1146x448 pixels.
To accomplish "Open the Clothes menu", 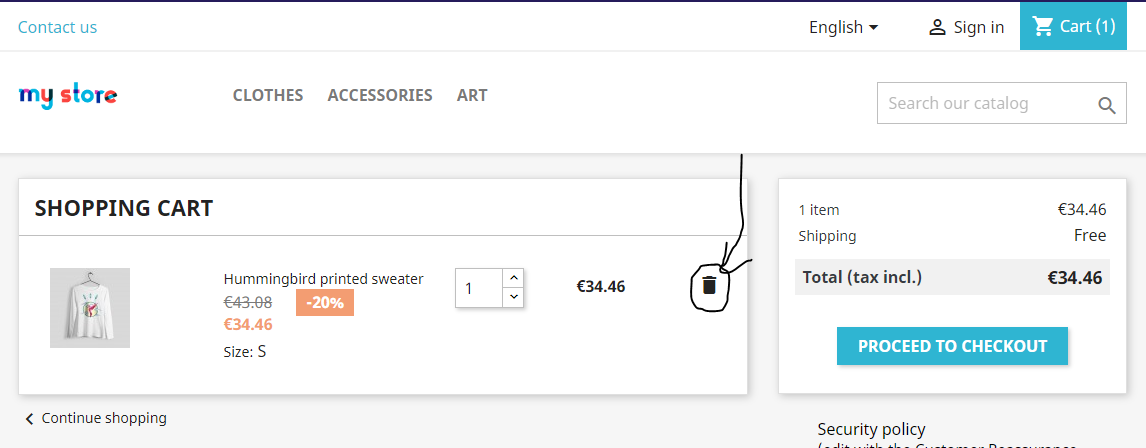I will pyautogui.click(x=267, y=95).
